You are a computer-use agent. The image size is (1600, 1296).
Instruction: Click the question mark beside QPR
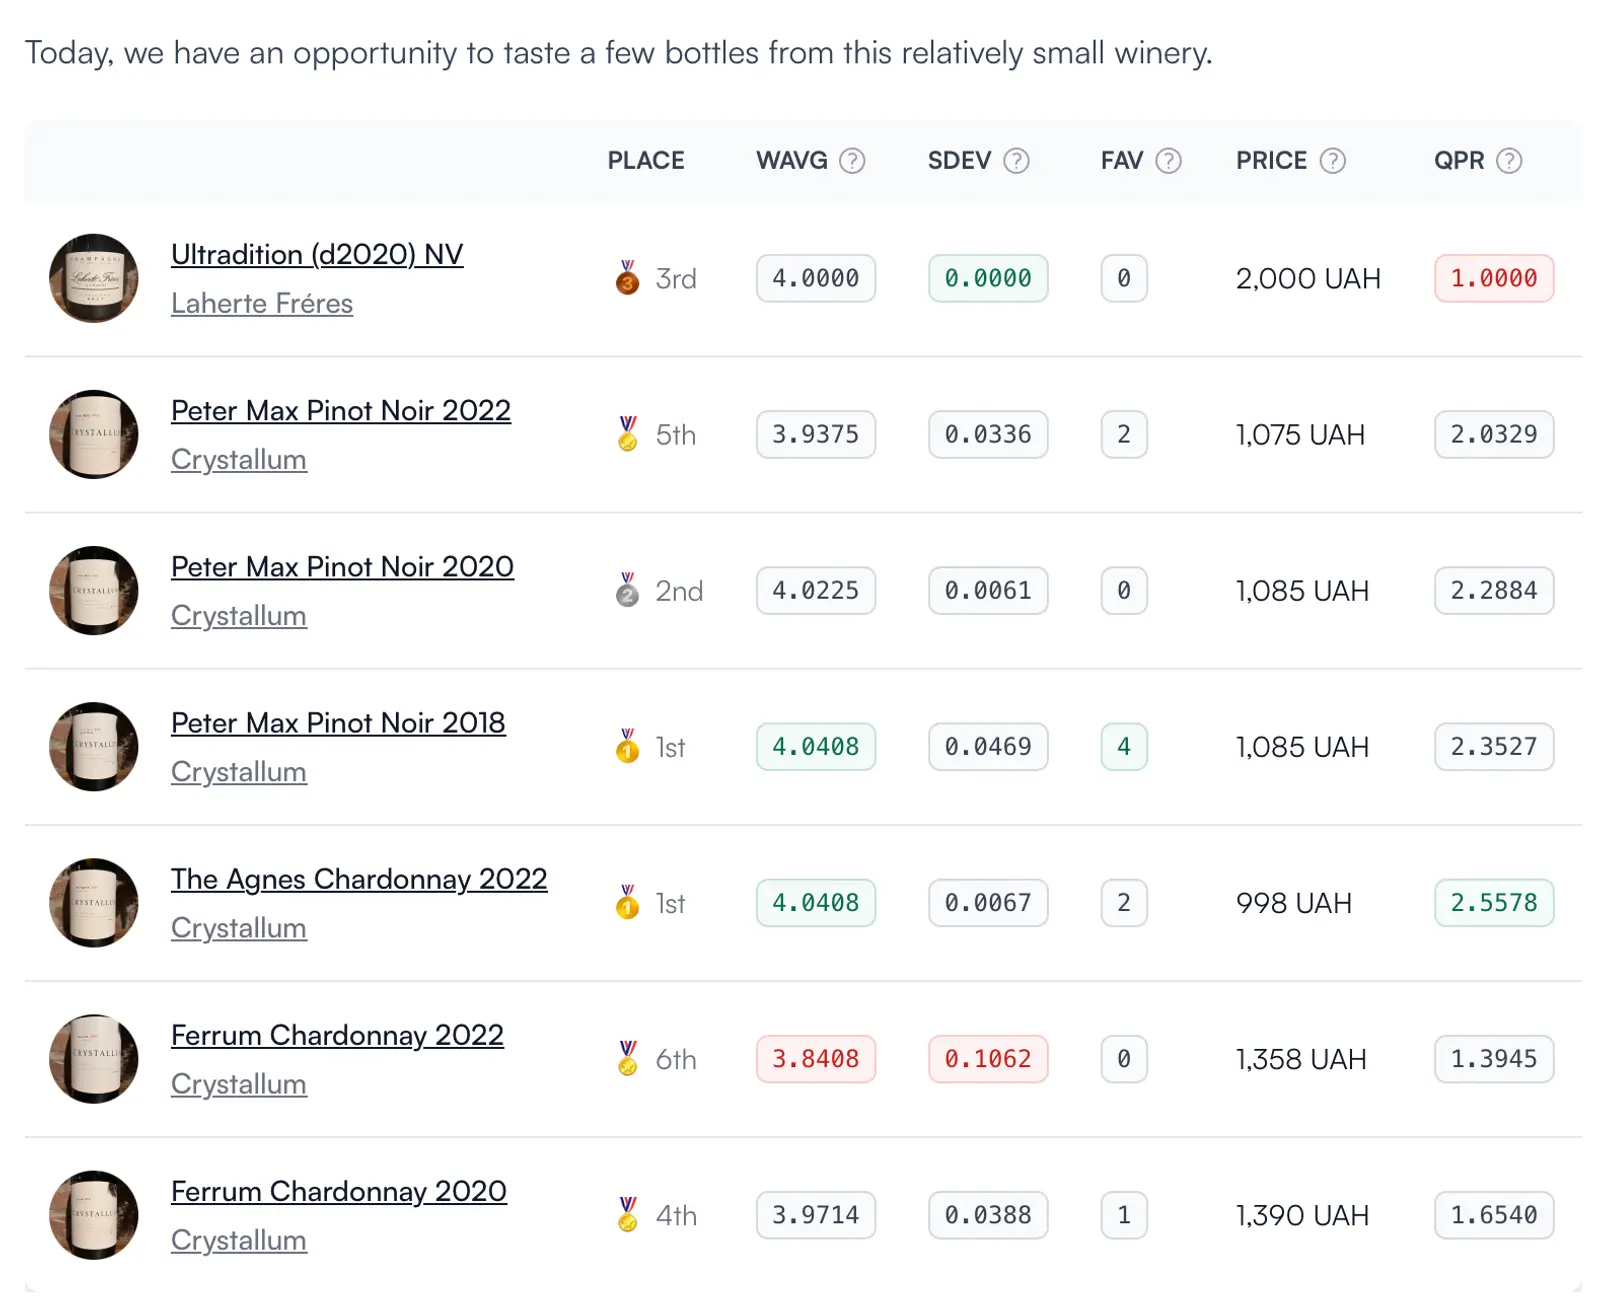1509,161
